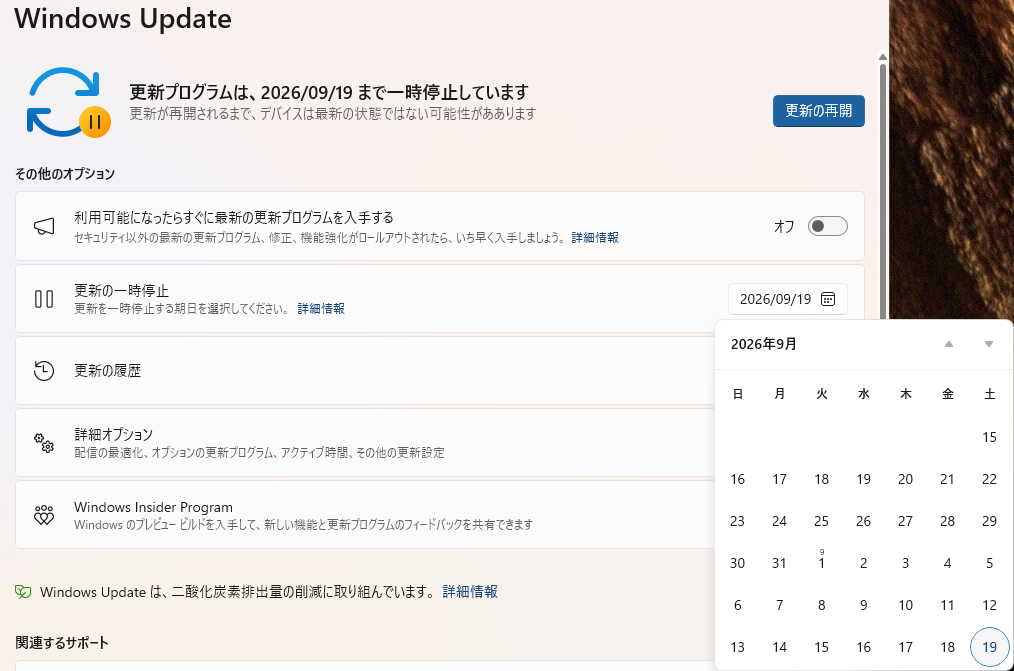Select date 11 in the calendar
The image size is (1014, 671).
click(x=947, y=605)
